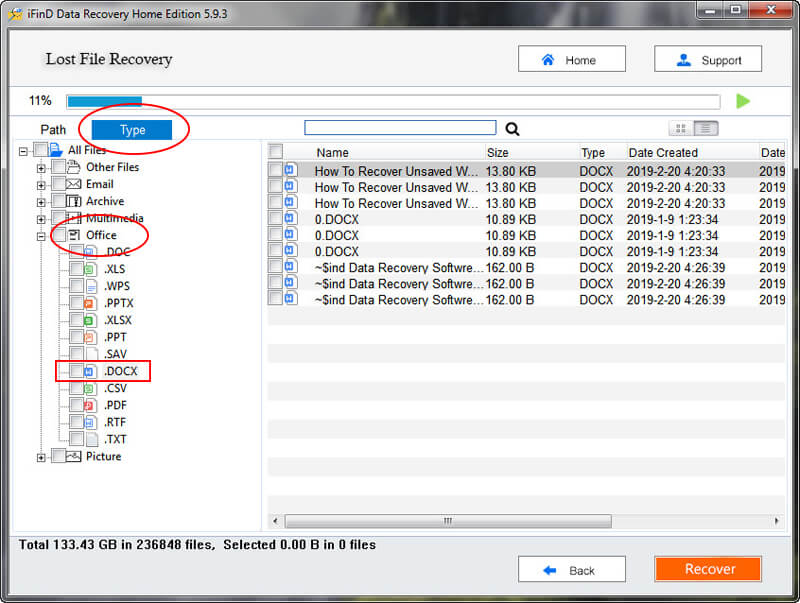Switch to the Type tab
Screen dimensions: 800x603
(132, 130)
